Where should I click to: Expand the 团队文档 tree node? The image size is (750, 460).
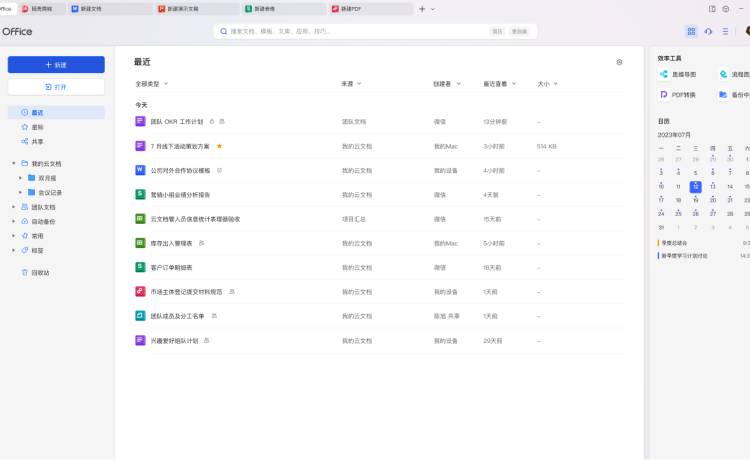[14, 207]
